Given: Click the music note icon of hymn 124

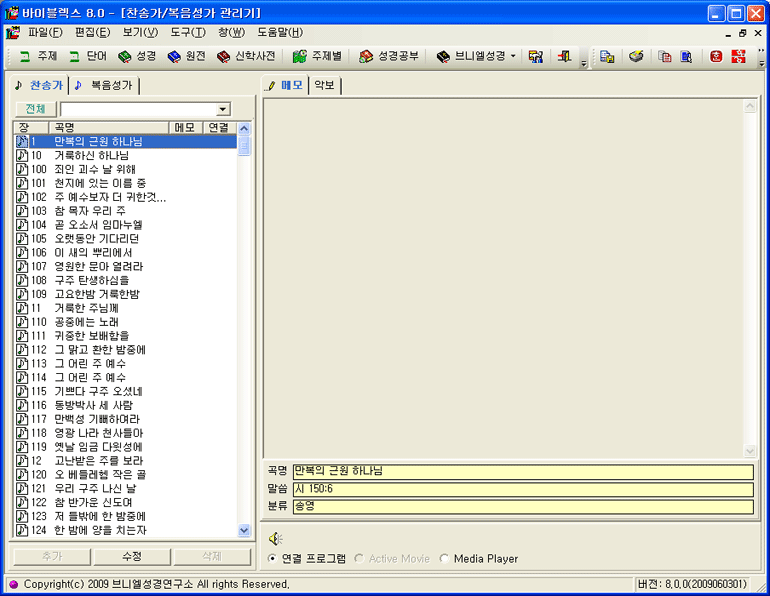Looking at the screenshot, I should point(22,530).
